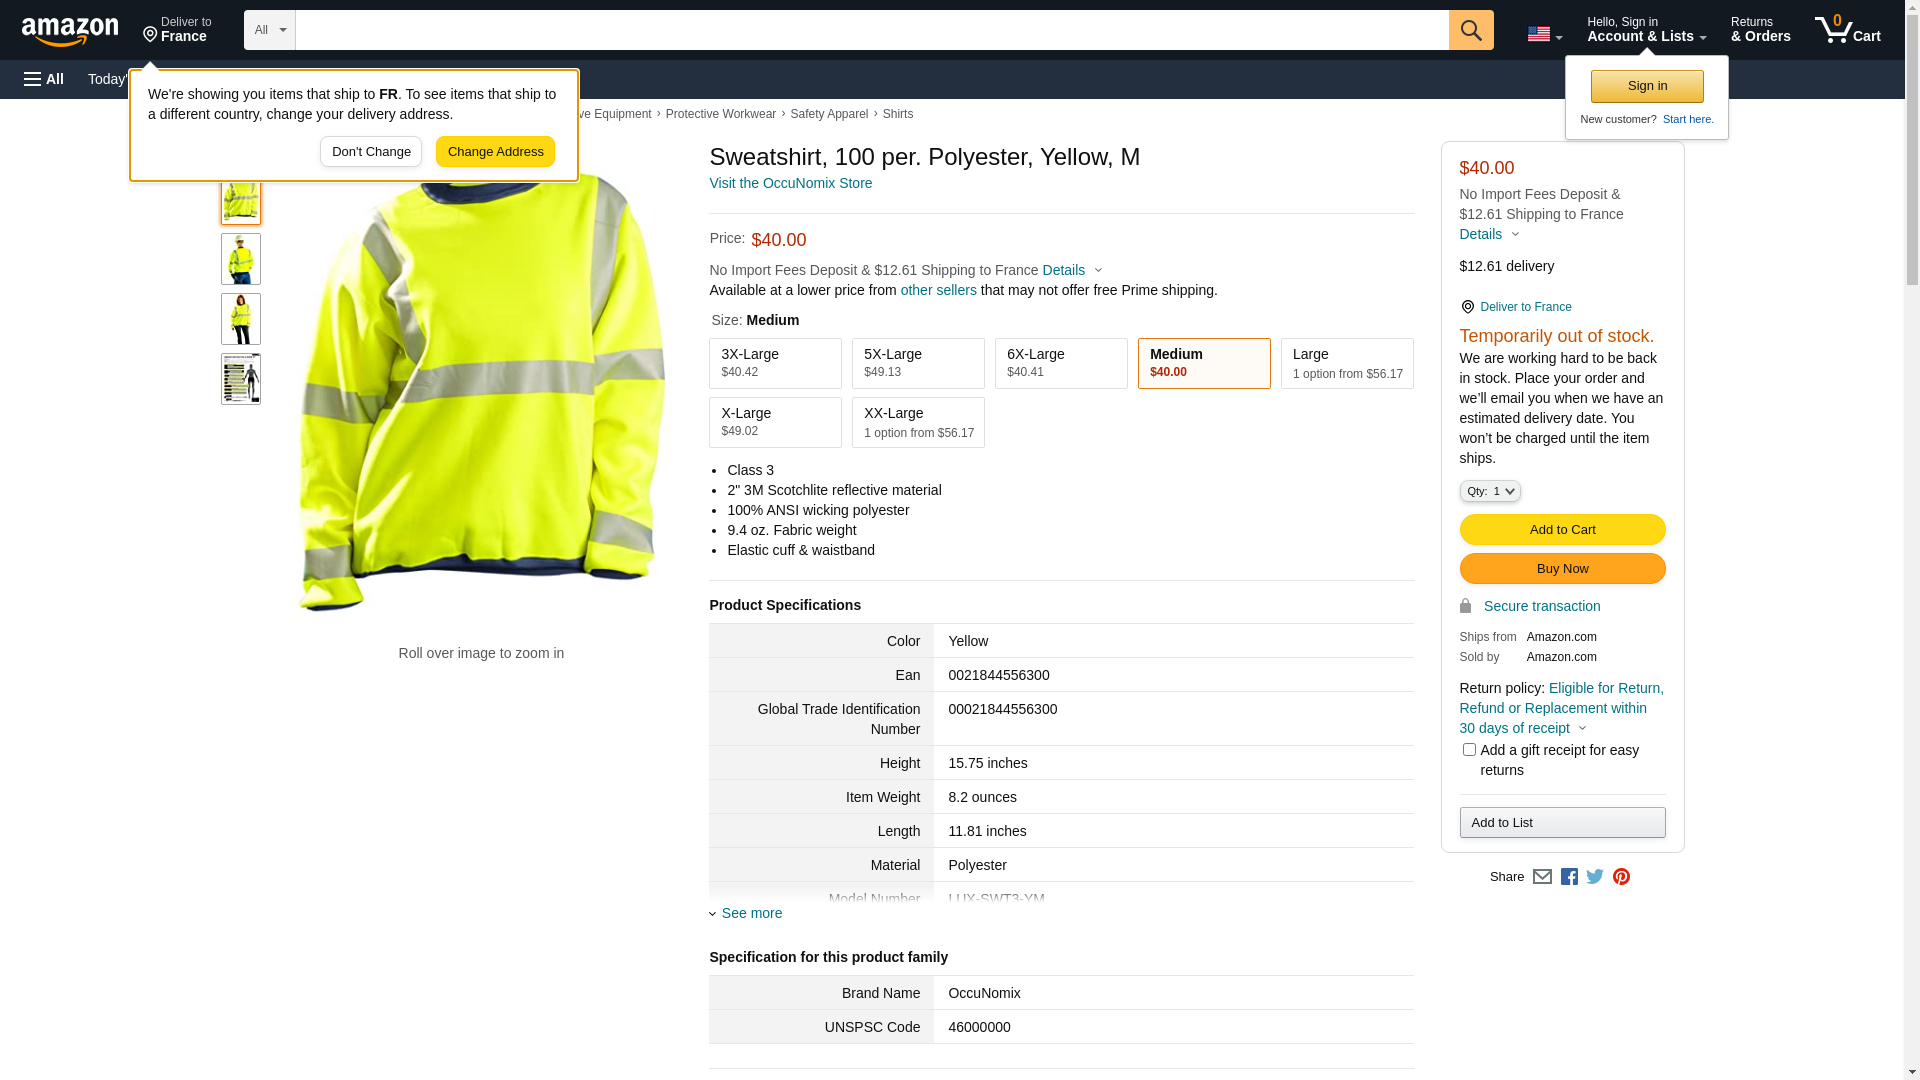The image size is (1920, 1080).
Task: Click the search magnifier button
Action: (x=1470, y=30)
